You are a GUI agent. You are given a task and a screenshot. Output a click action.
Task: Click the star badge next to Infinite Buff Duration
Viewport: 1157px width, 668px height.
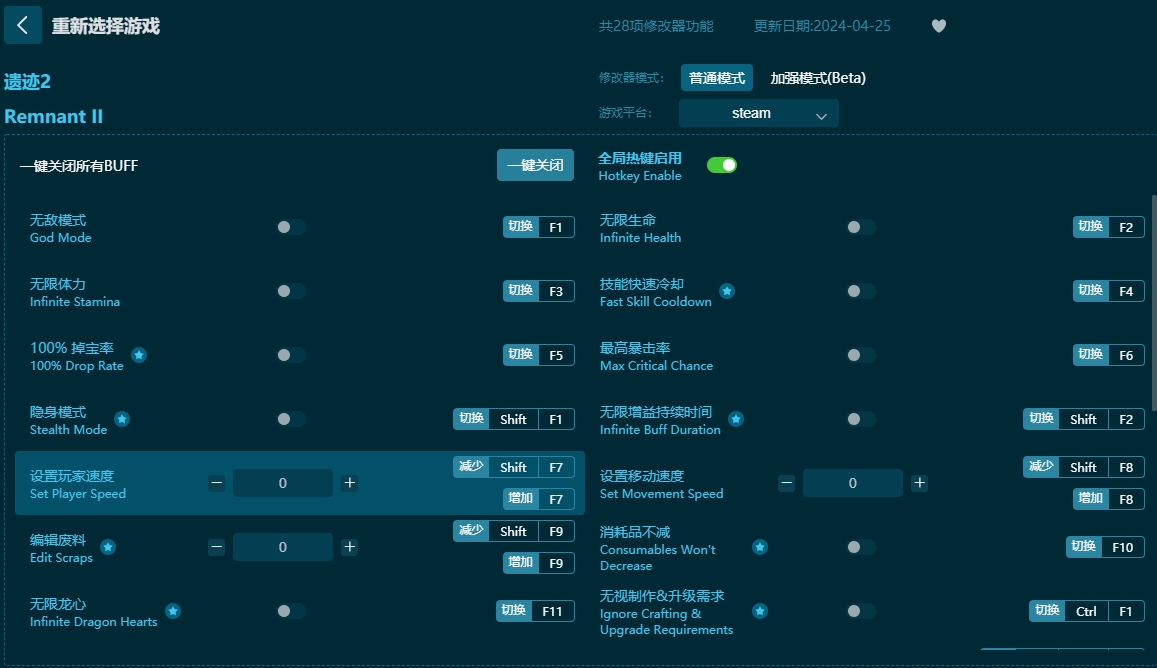[x=736, y=419]
